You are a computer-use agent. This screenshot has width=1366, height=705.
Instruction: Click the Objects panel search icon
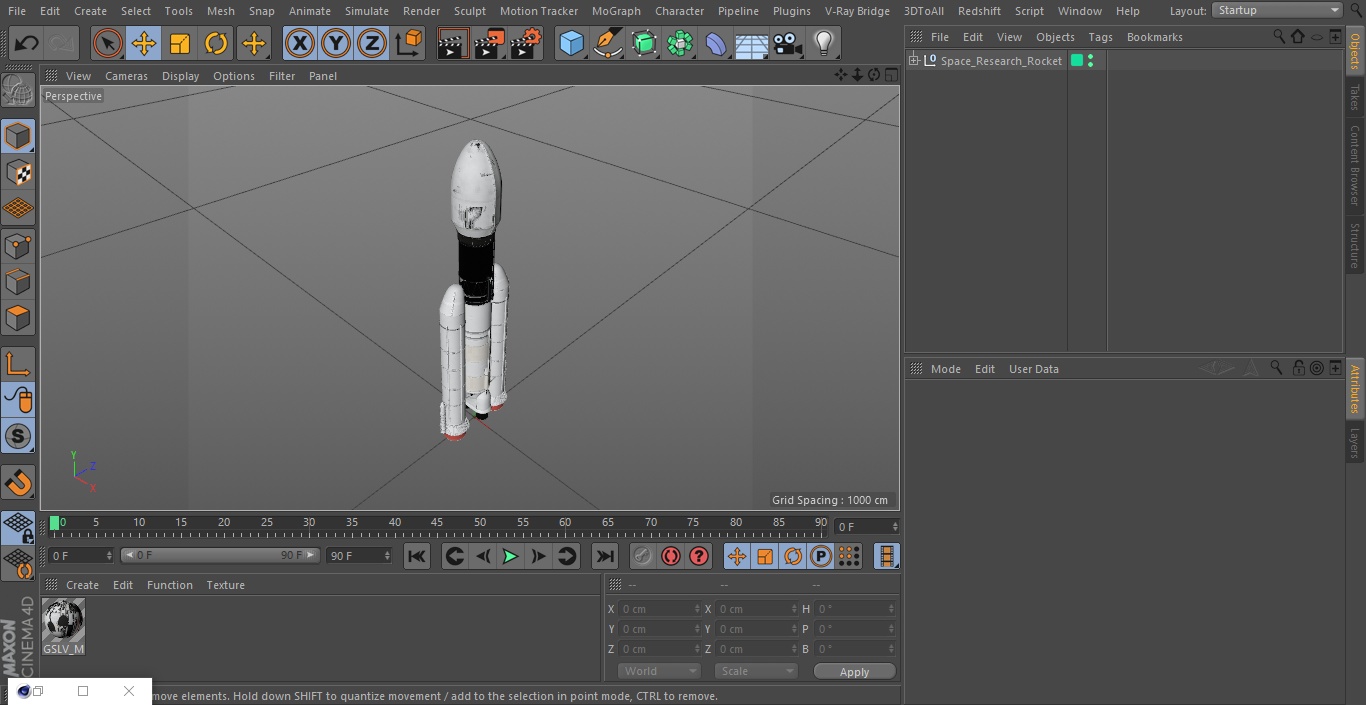(1279, 36)
